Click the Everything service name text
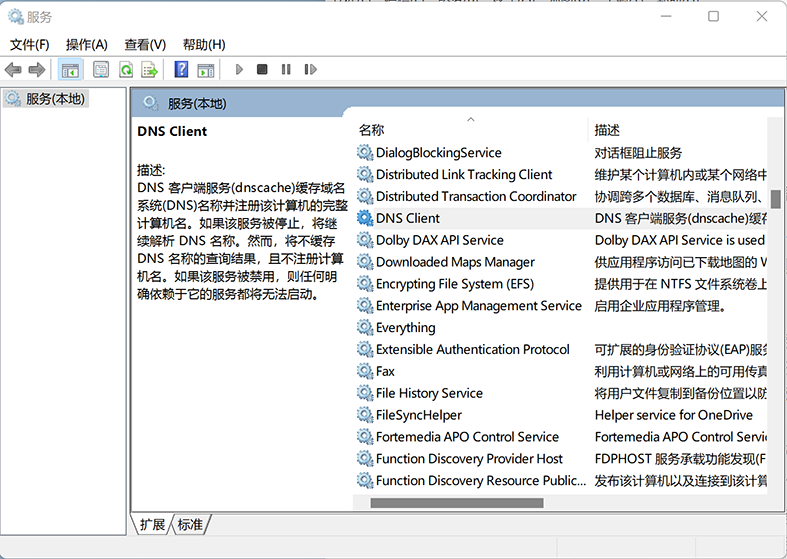This screenshot has width=787, height=559. coord(406,328)
